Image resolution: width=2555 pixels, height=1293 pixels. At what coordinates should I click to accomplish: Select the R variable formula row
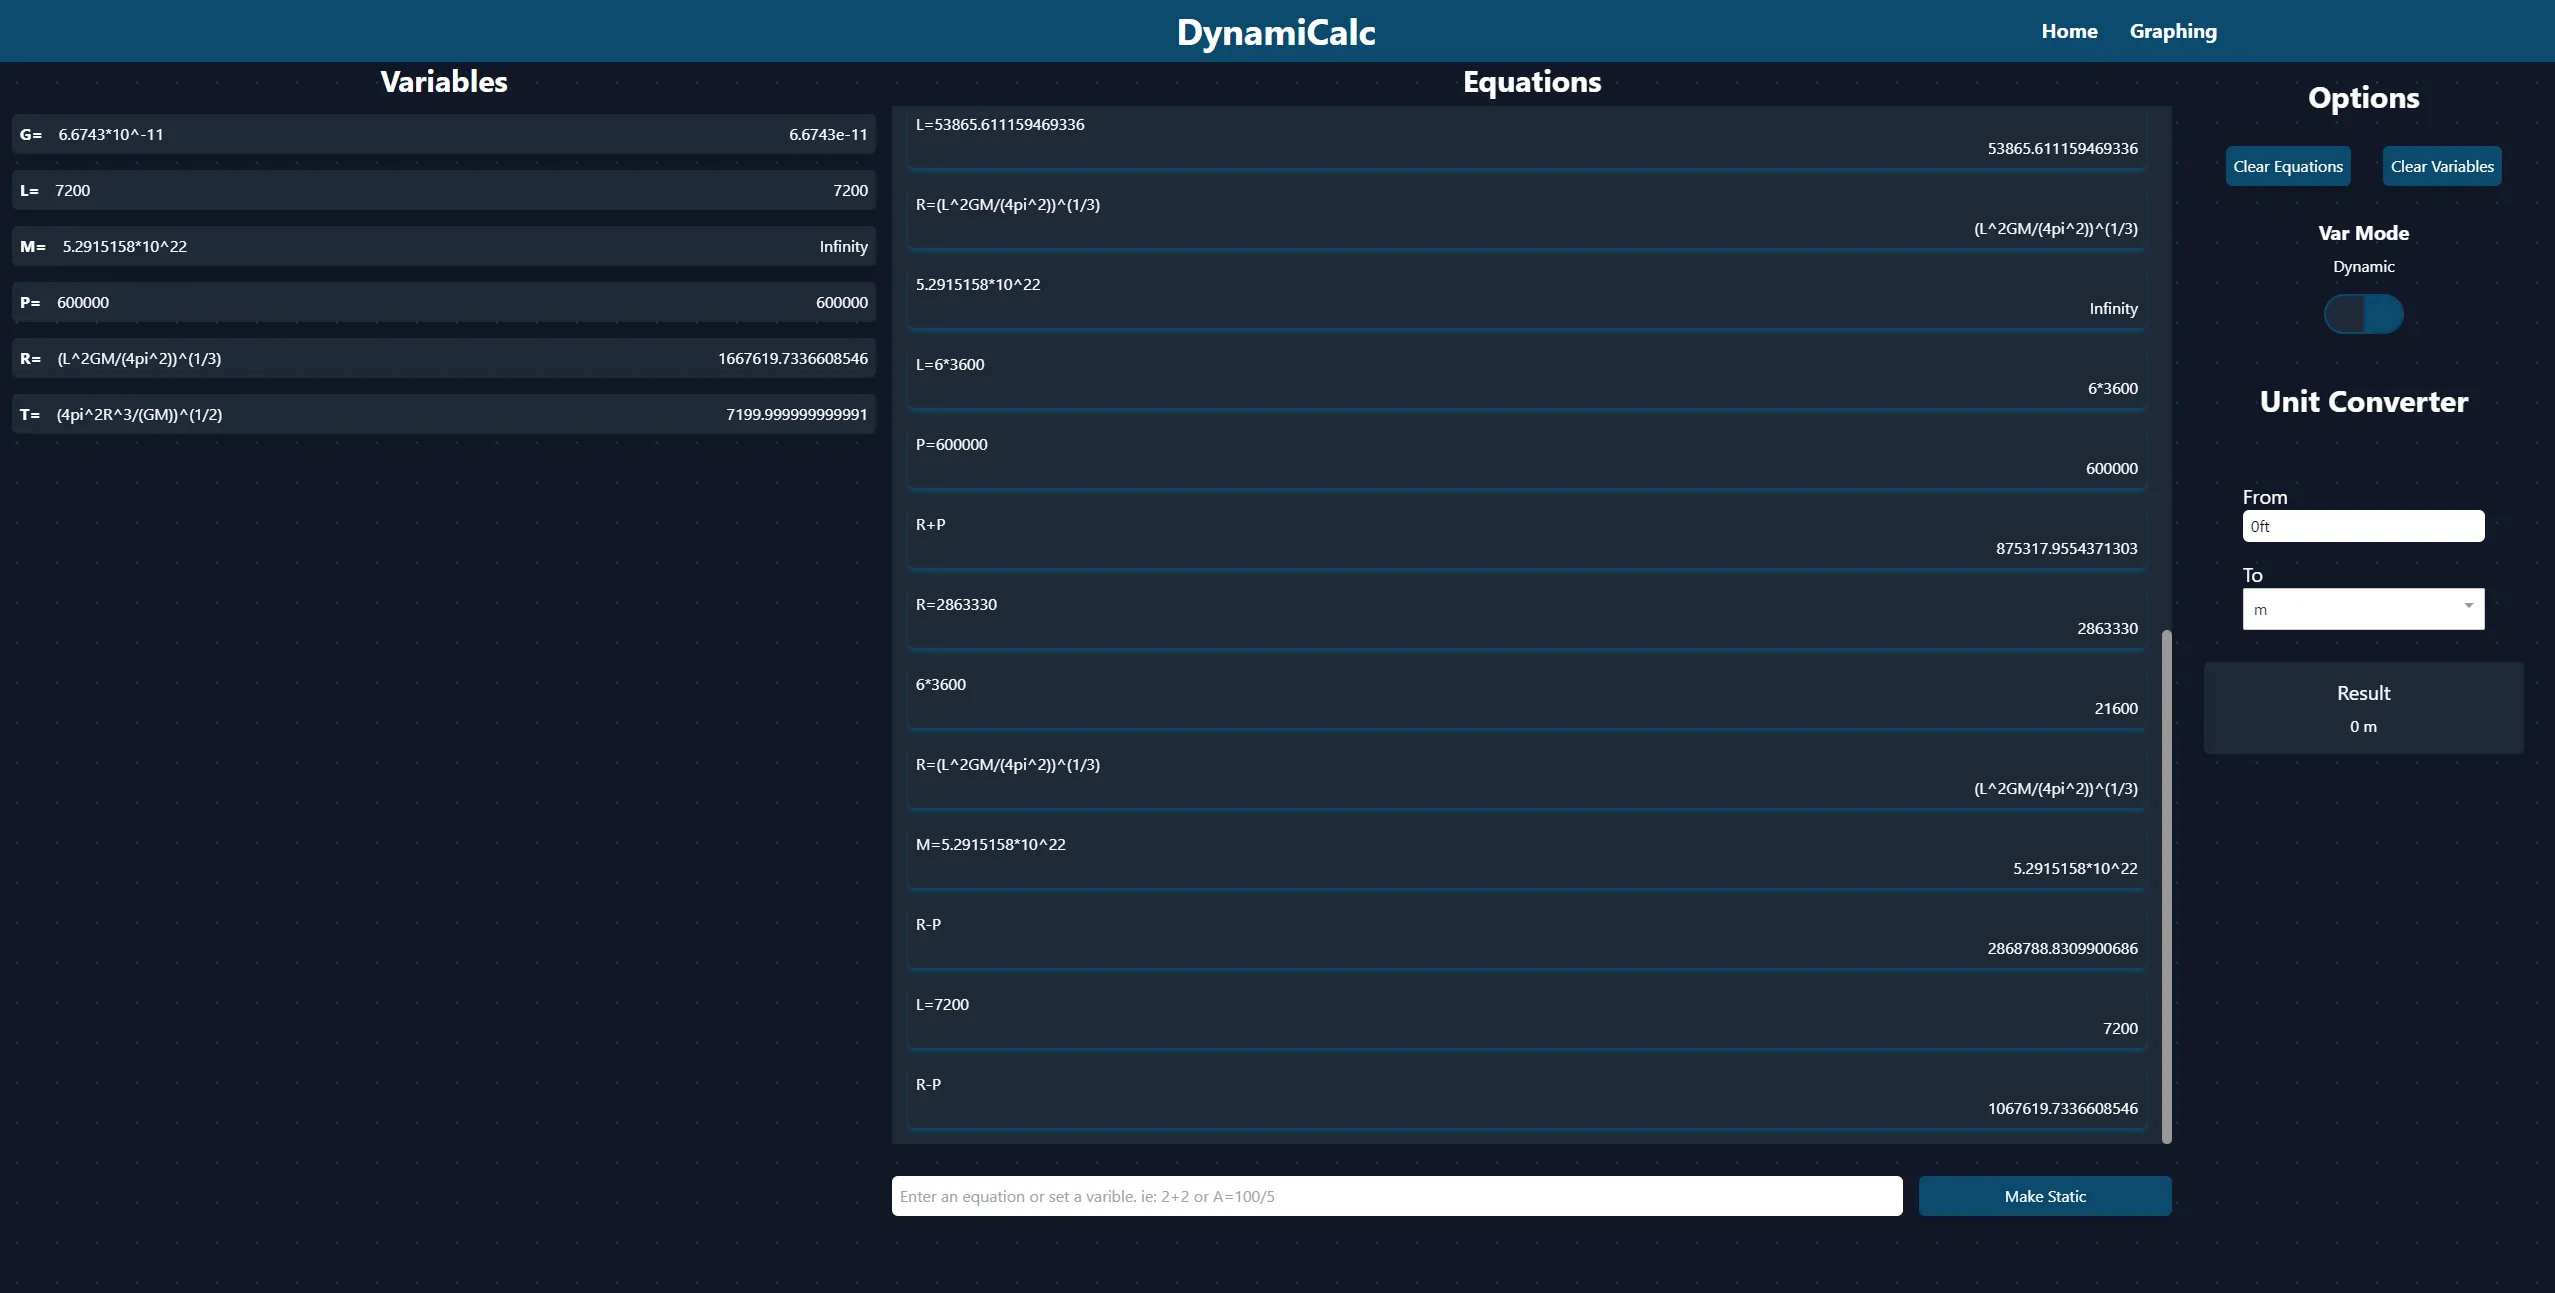pyautogui.click(x=443, y=358)
